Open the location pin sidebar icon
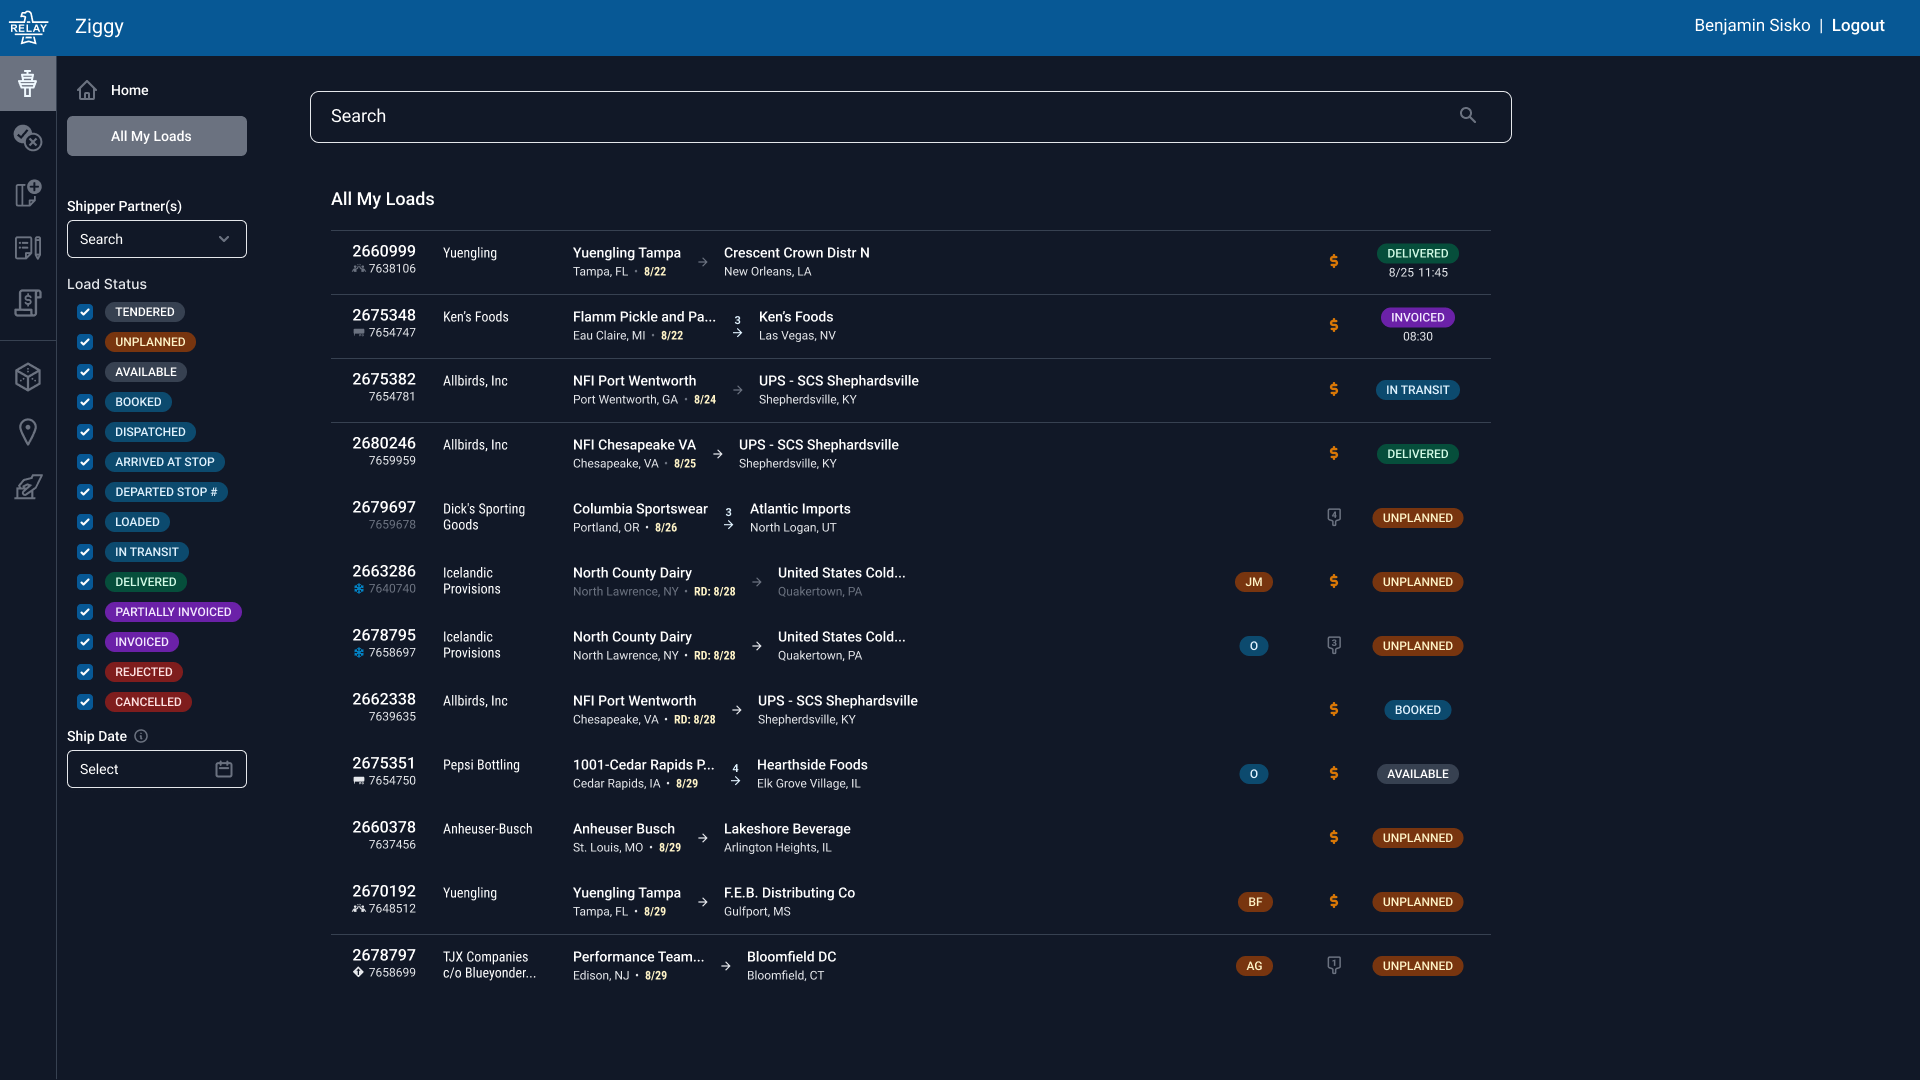The width and height of the screenshot is (1920, 1080). coord(28,432)
